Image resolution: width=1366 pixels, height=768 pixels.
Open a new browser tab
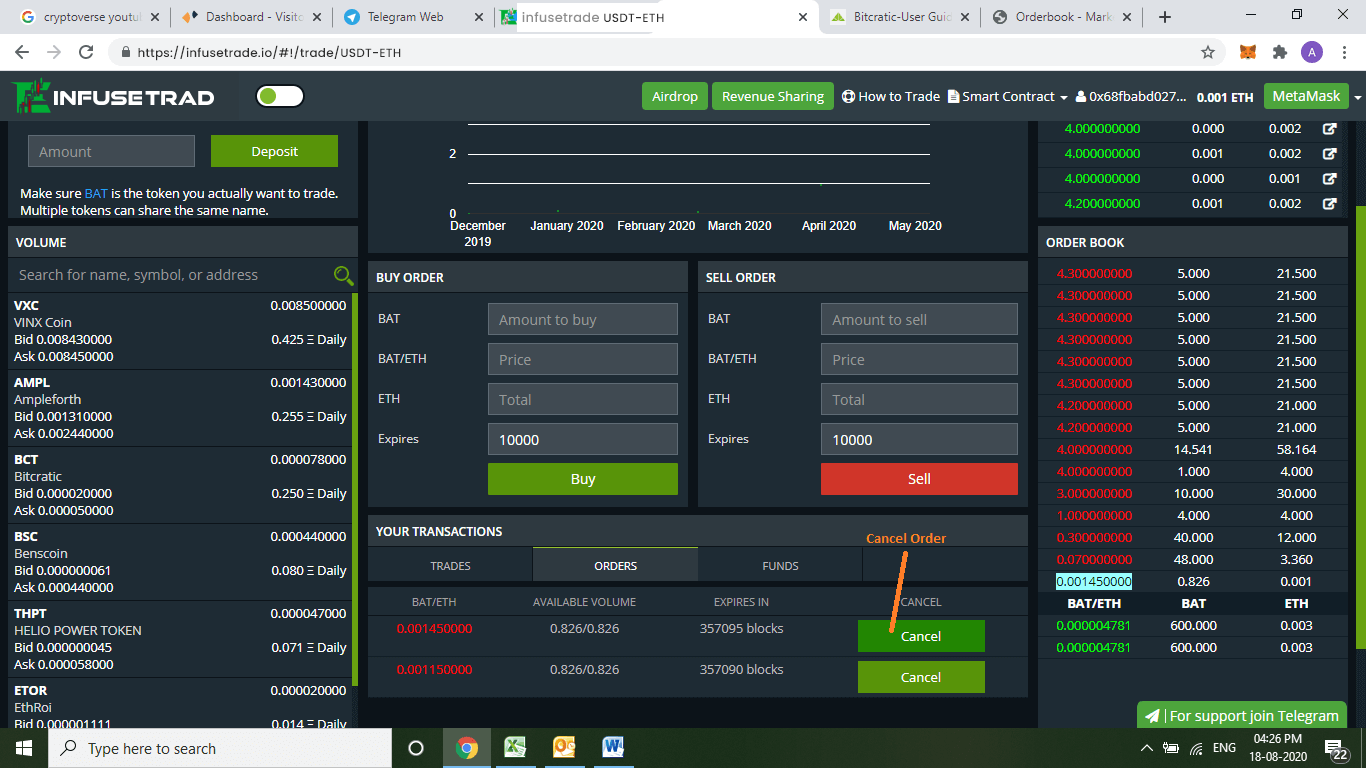[1164, 17]
